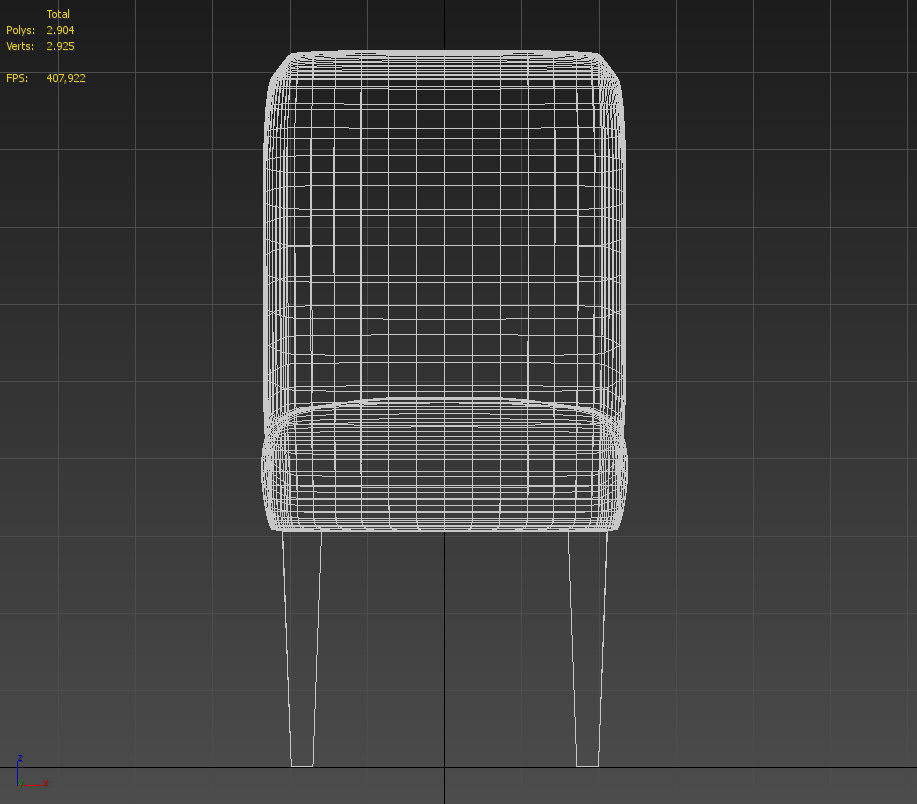Click the XYZ axis gizmo
Viewport: 917px width, 804px height.
pyautogui.click(x=31, y=772)
